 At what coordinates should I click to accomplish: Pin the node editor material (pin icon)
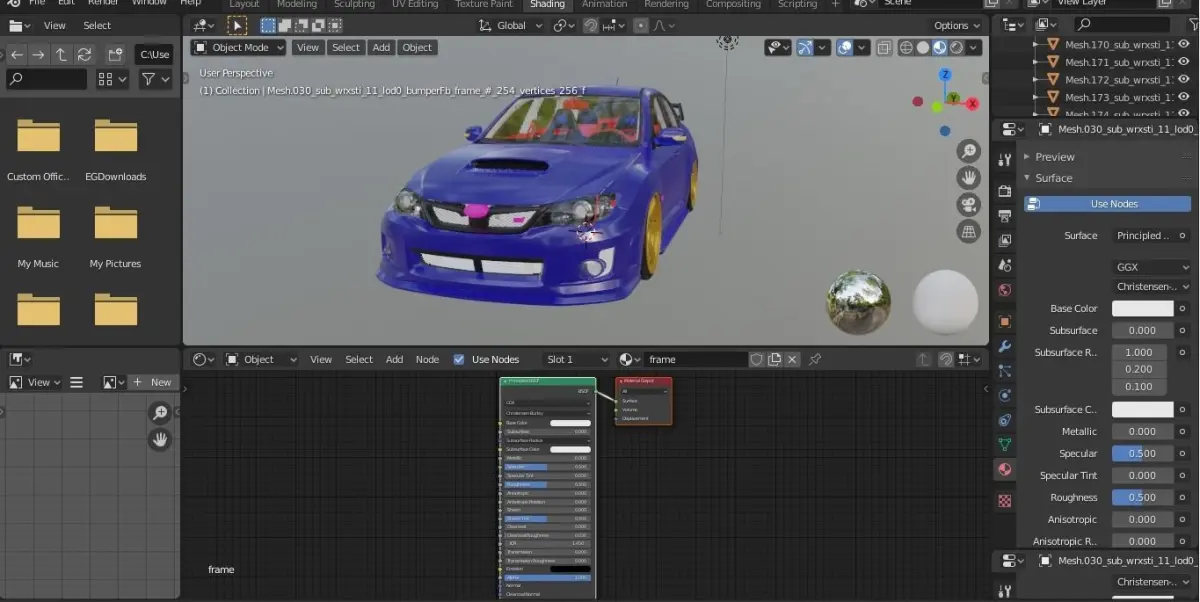815,359
